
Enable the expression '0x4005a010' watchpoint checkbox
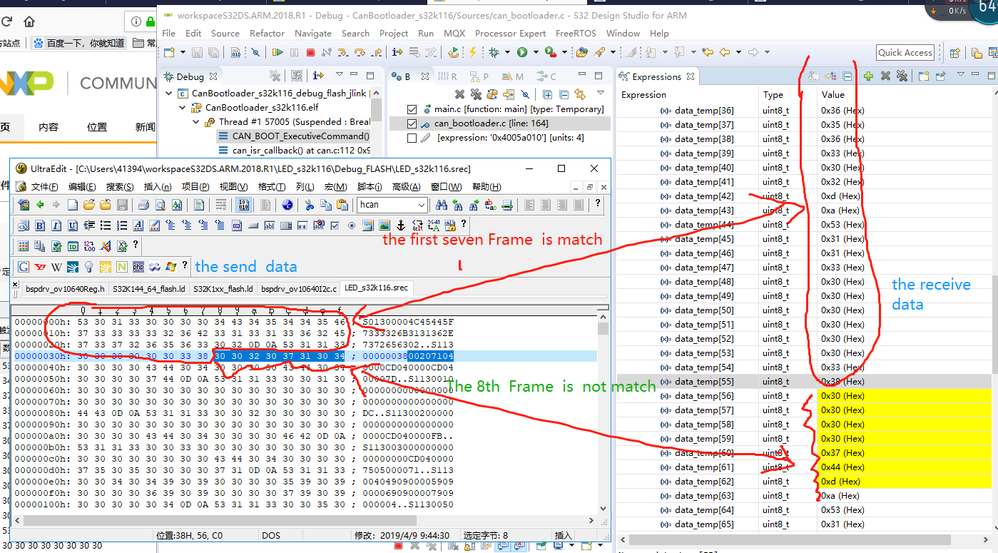pos(411,137)
